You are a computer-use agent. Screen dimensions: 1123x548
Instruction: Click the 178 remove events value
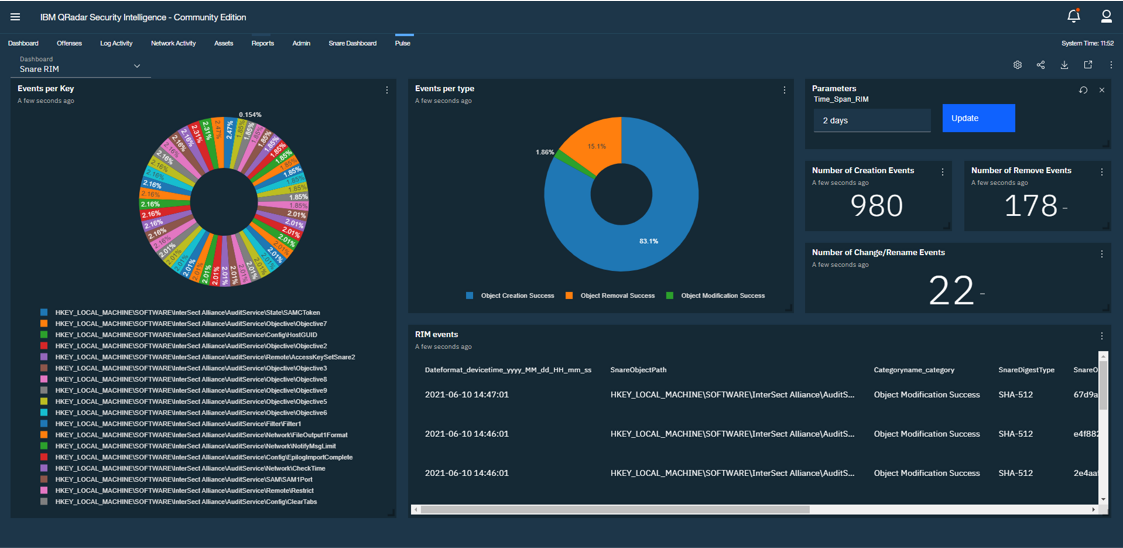click(1031, 206)
